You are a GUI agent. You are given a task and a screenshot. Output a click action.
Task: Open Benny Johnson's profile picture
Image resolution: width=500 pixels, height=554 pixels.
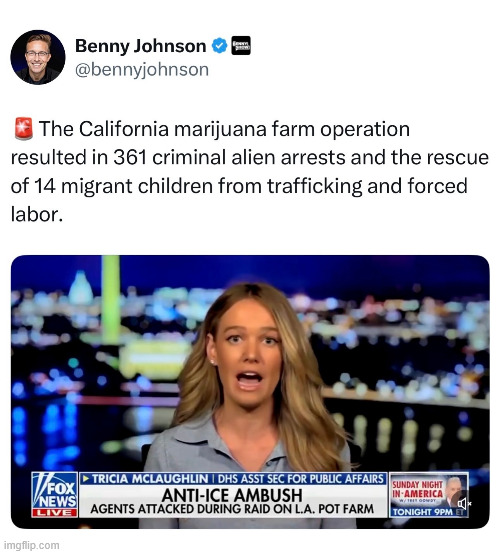tap(38, 57)
